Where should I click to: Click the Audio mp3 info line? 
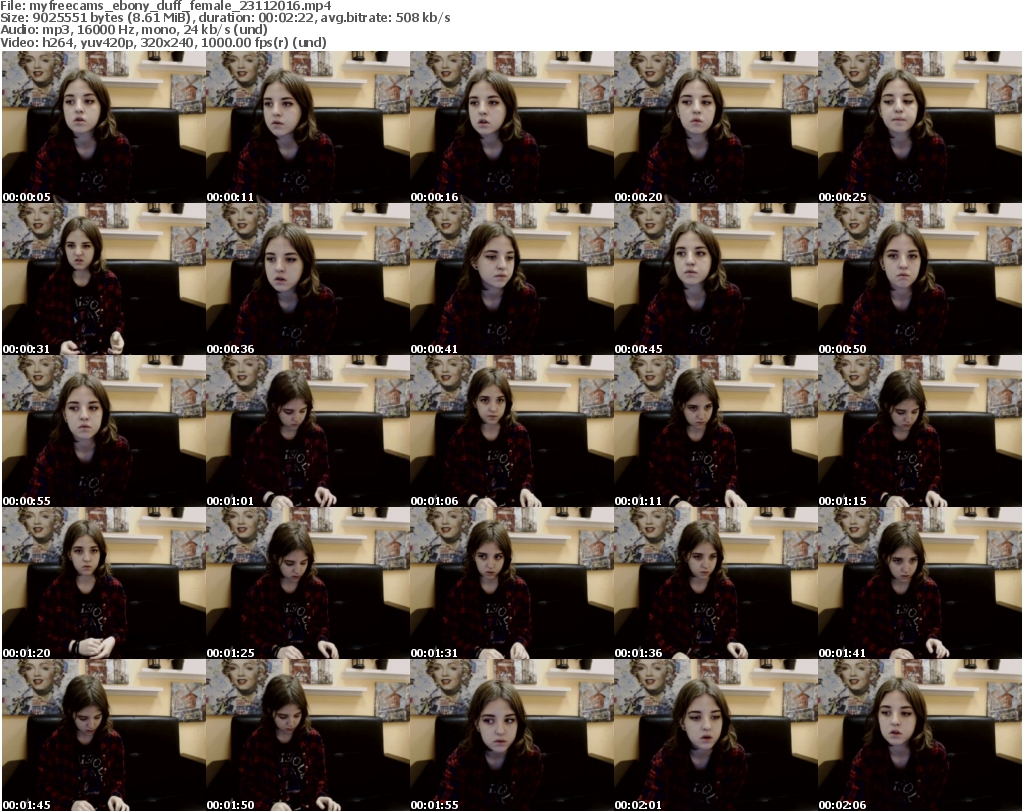134,30
